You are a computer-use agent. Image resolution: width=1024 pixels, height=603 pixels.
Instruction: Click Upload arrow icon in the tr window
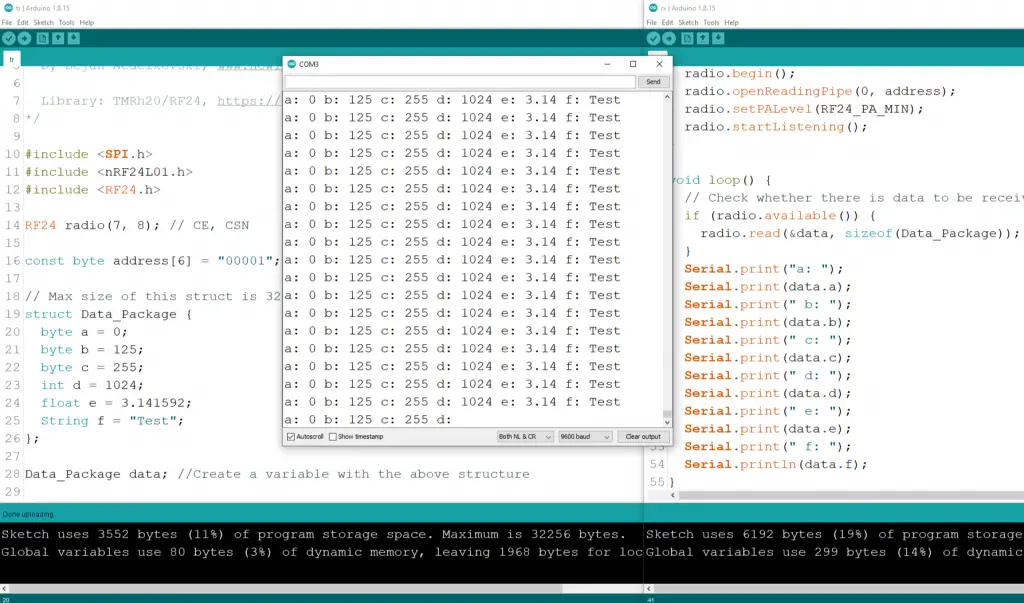[x=24, y=38]
